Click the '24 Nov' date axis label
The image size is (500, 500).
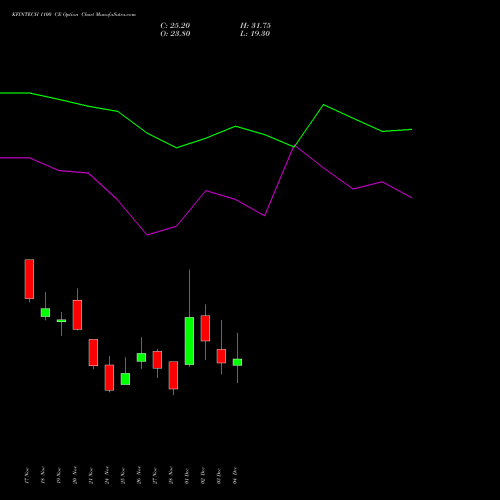coord(107,476)
